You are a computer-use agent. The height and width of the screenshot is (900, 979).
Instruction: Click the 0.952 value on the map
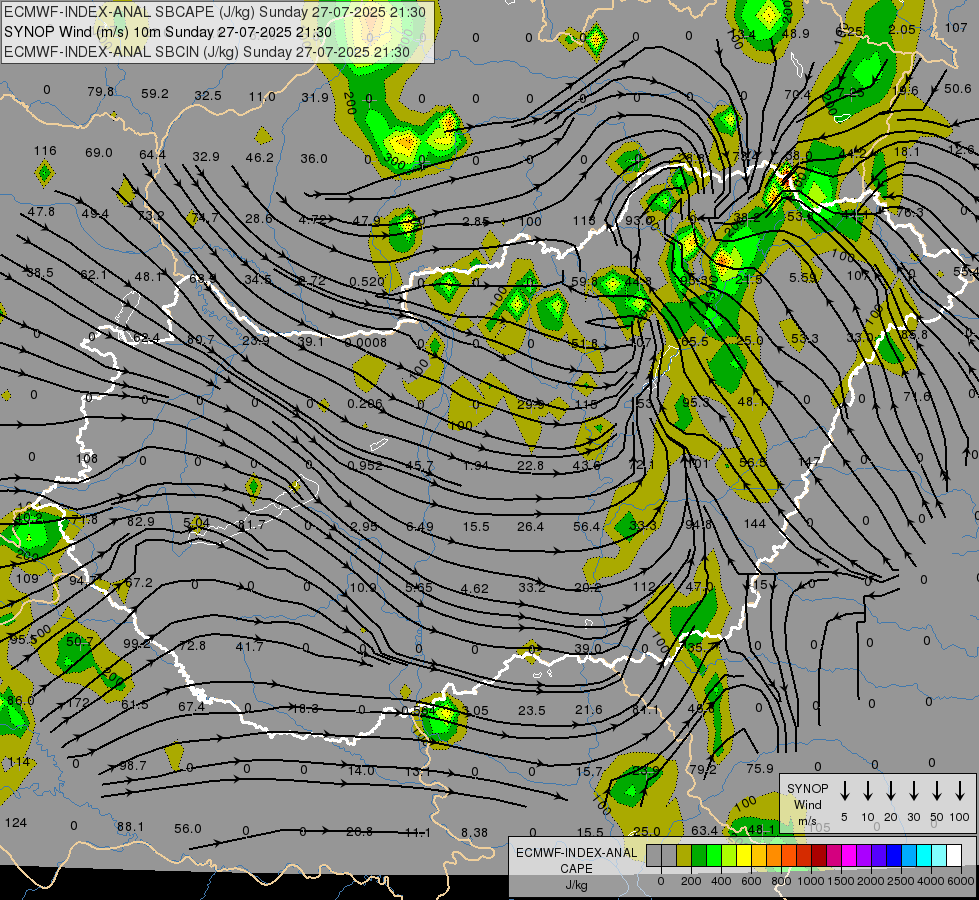point(365,465)
